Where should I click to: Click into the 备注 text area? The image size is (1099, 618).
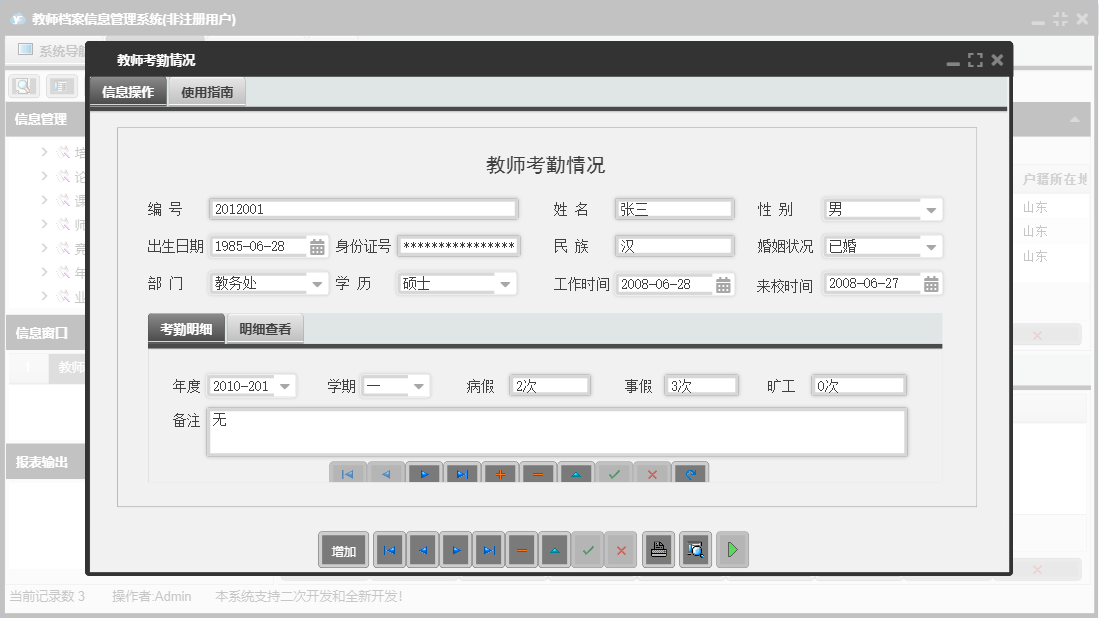coord(556,432)
